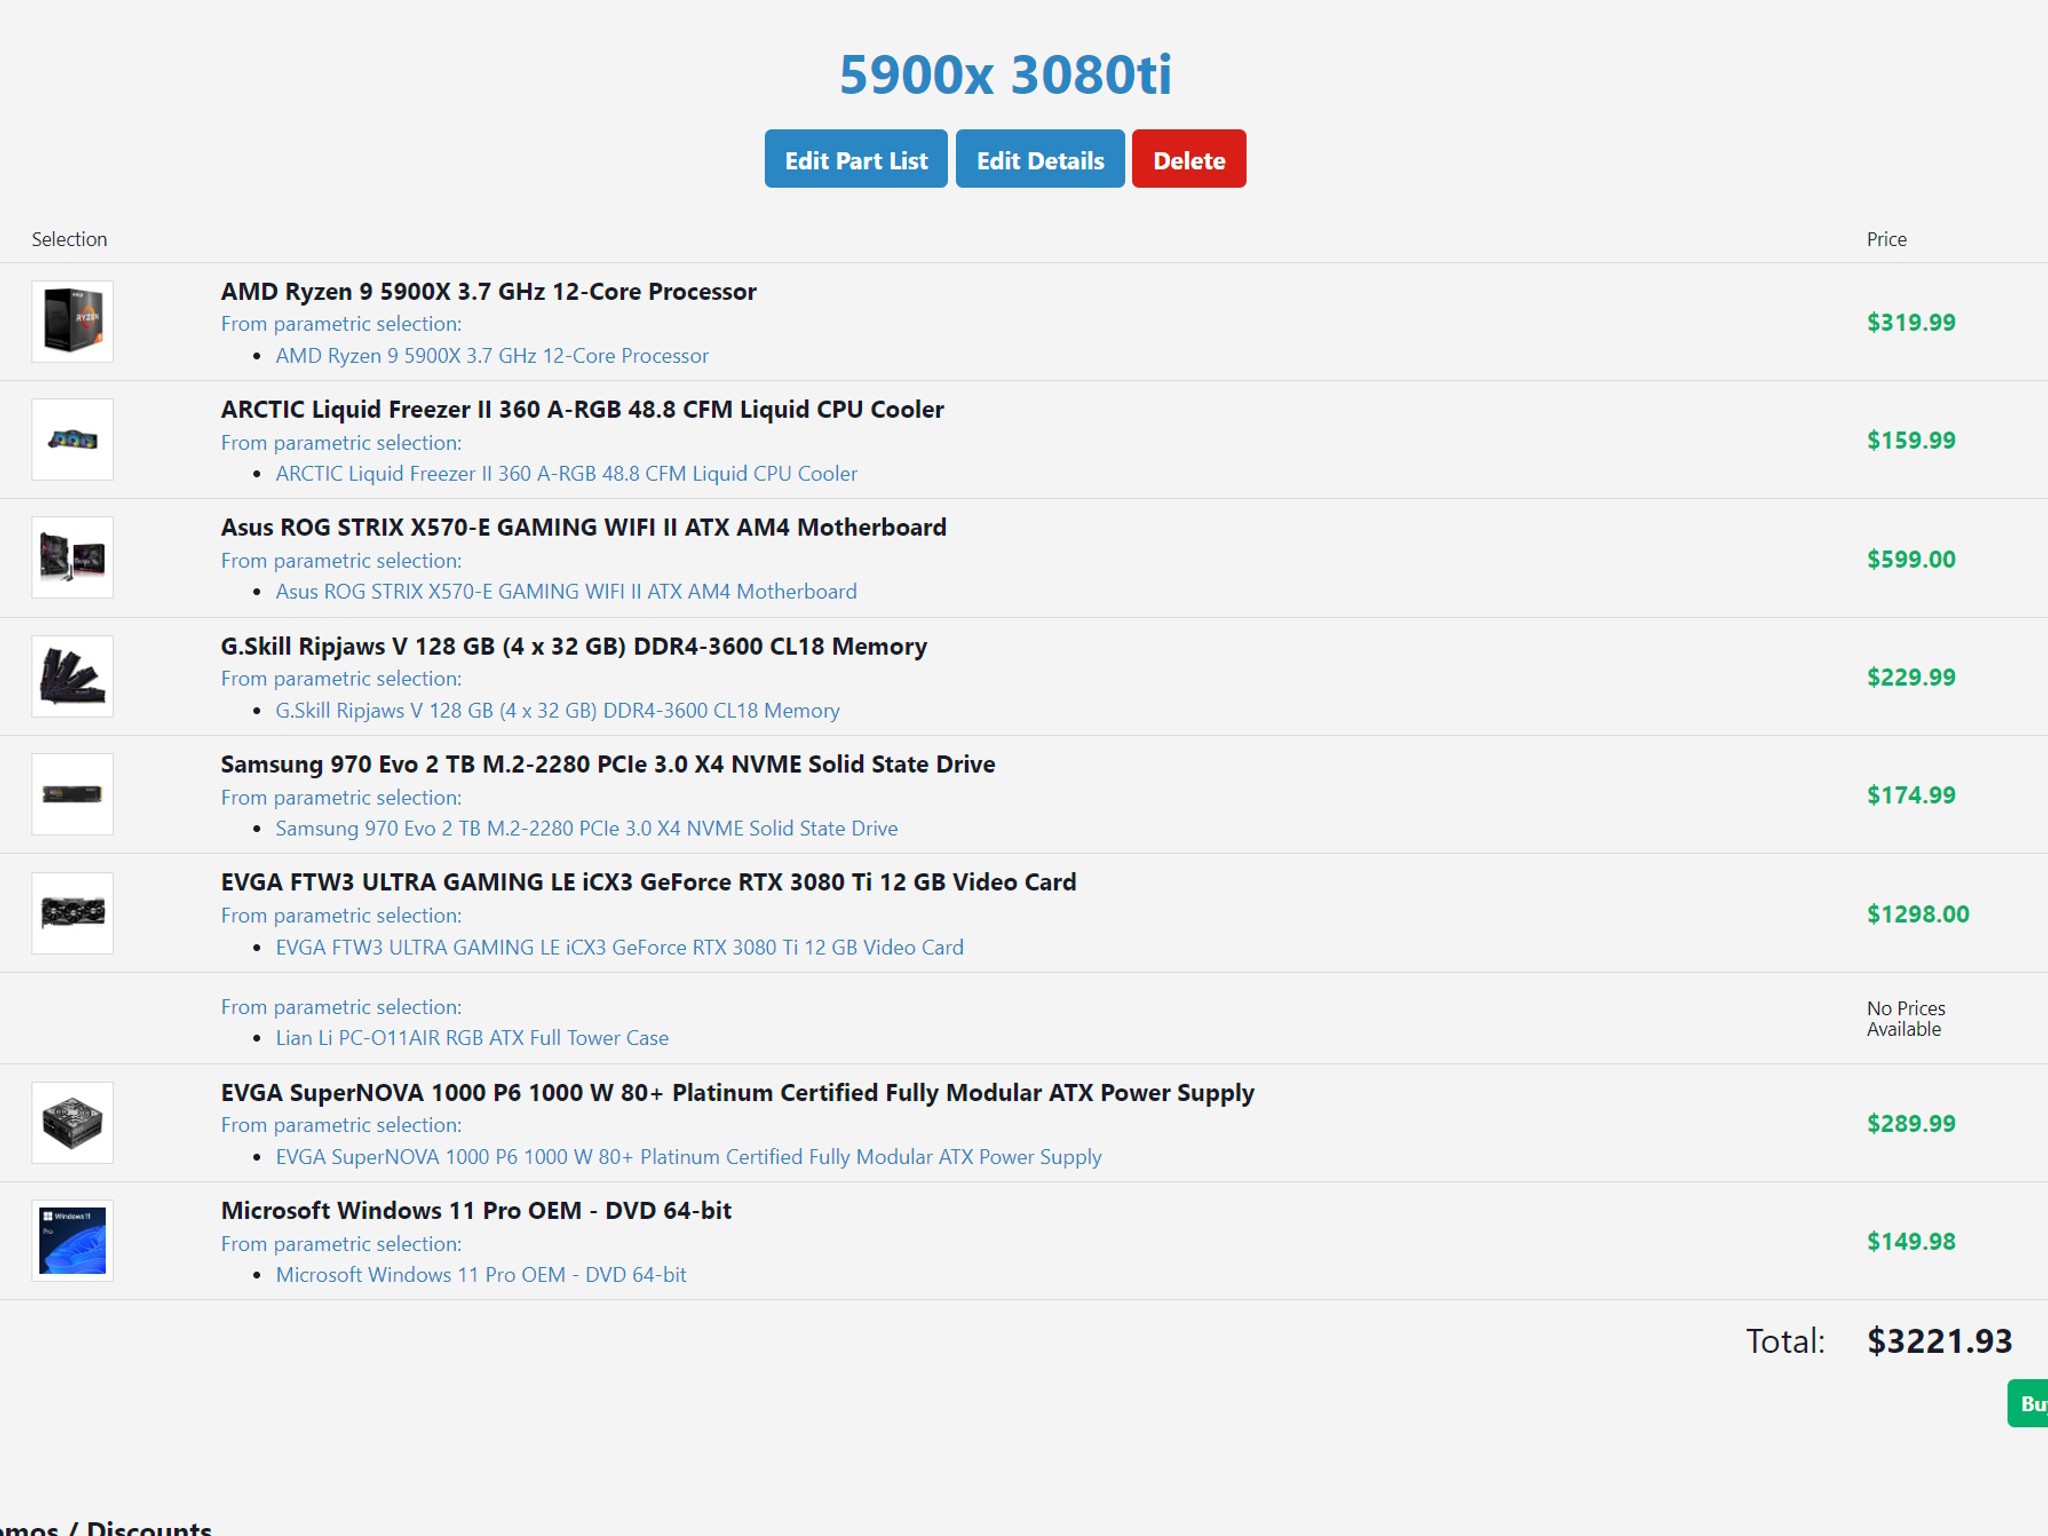Click the $3221.93 total amount
Viewport: 2048px width, 1536px height.
pyautogui.click(x=1939, y=1341)
